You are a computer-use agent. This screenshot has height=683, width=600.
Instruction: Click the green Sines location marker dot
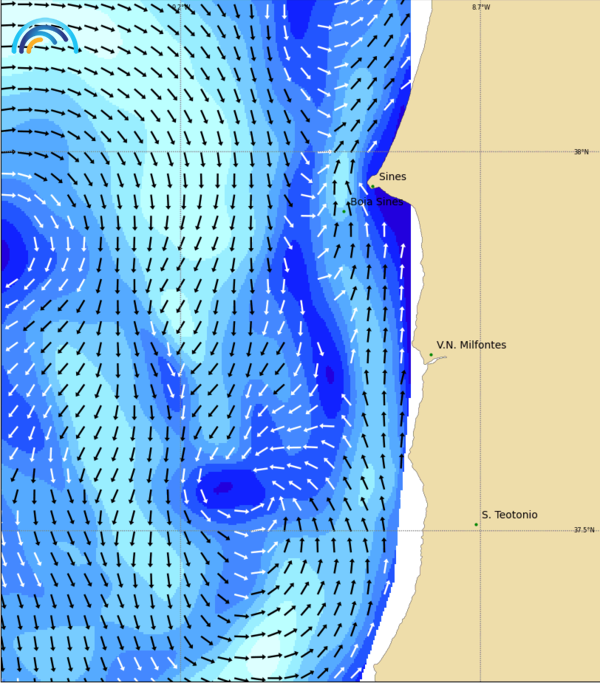[x=372, y=185]
